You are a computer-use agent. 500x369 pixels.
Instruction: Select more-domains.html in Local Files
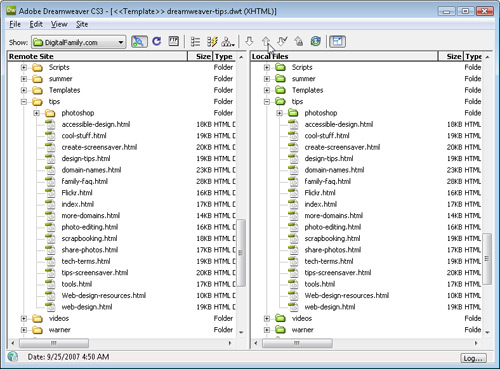334,216
